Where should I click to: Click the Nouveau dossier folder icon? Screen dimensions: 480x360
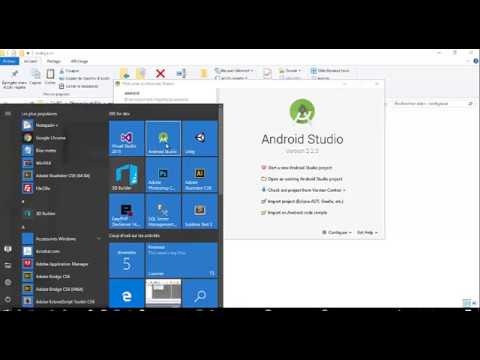(x=204, y=73)
